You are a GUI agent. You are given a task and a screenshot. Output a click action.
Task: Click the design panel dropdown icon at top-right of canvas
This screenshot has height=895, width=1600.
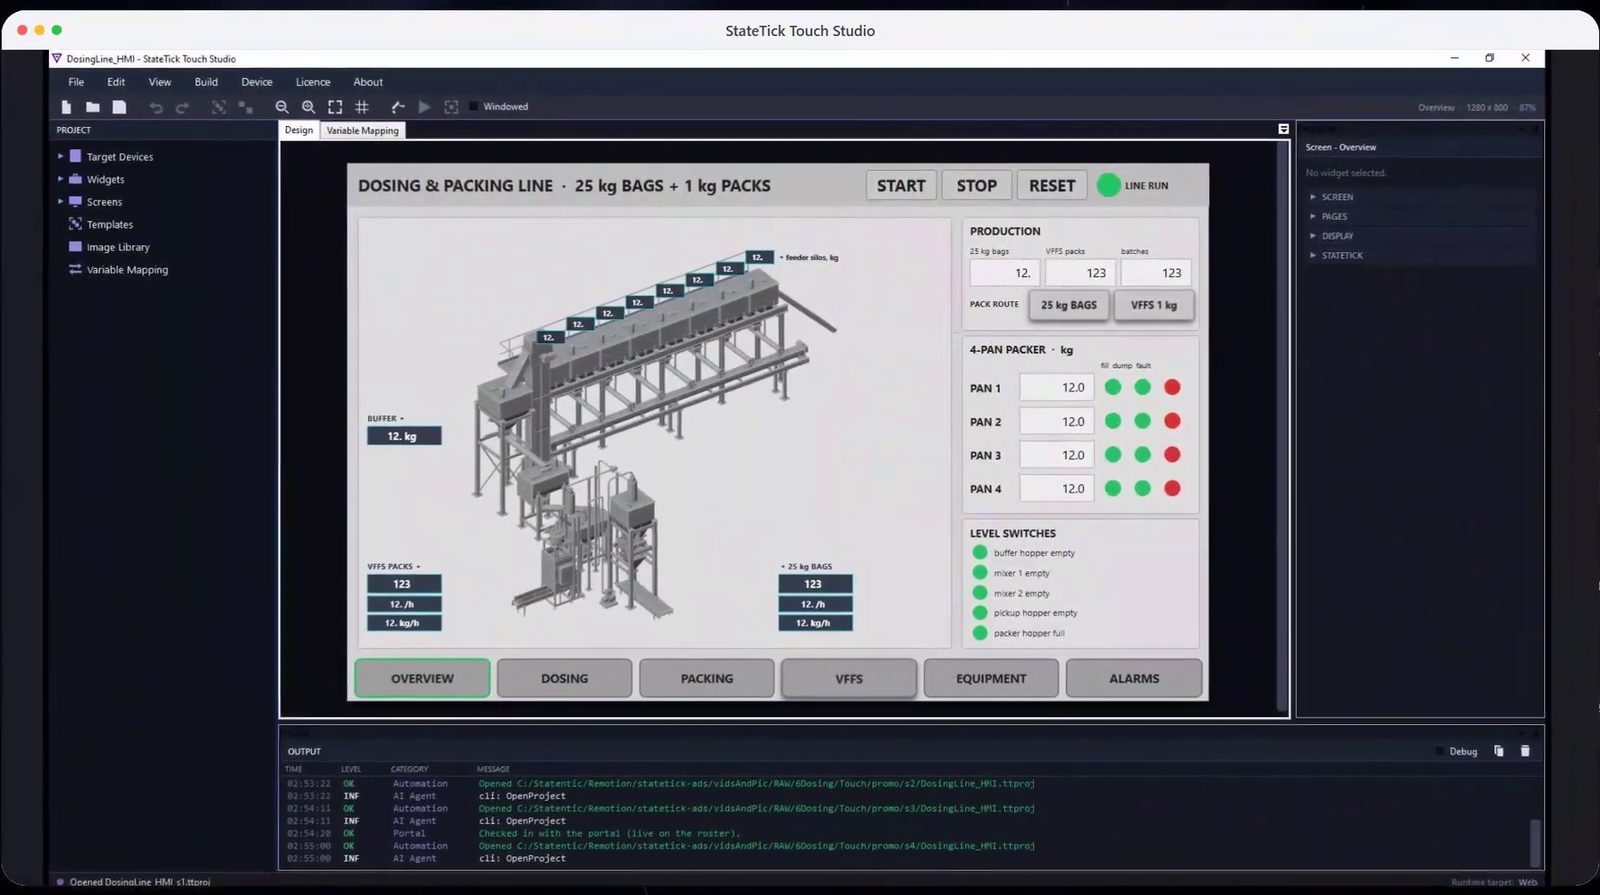1283,129
